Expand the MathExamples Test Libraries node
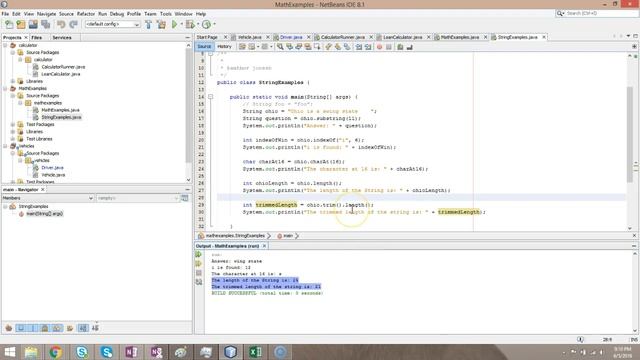 pos(13,139)
